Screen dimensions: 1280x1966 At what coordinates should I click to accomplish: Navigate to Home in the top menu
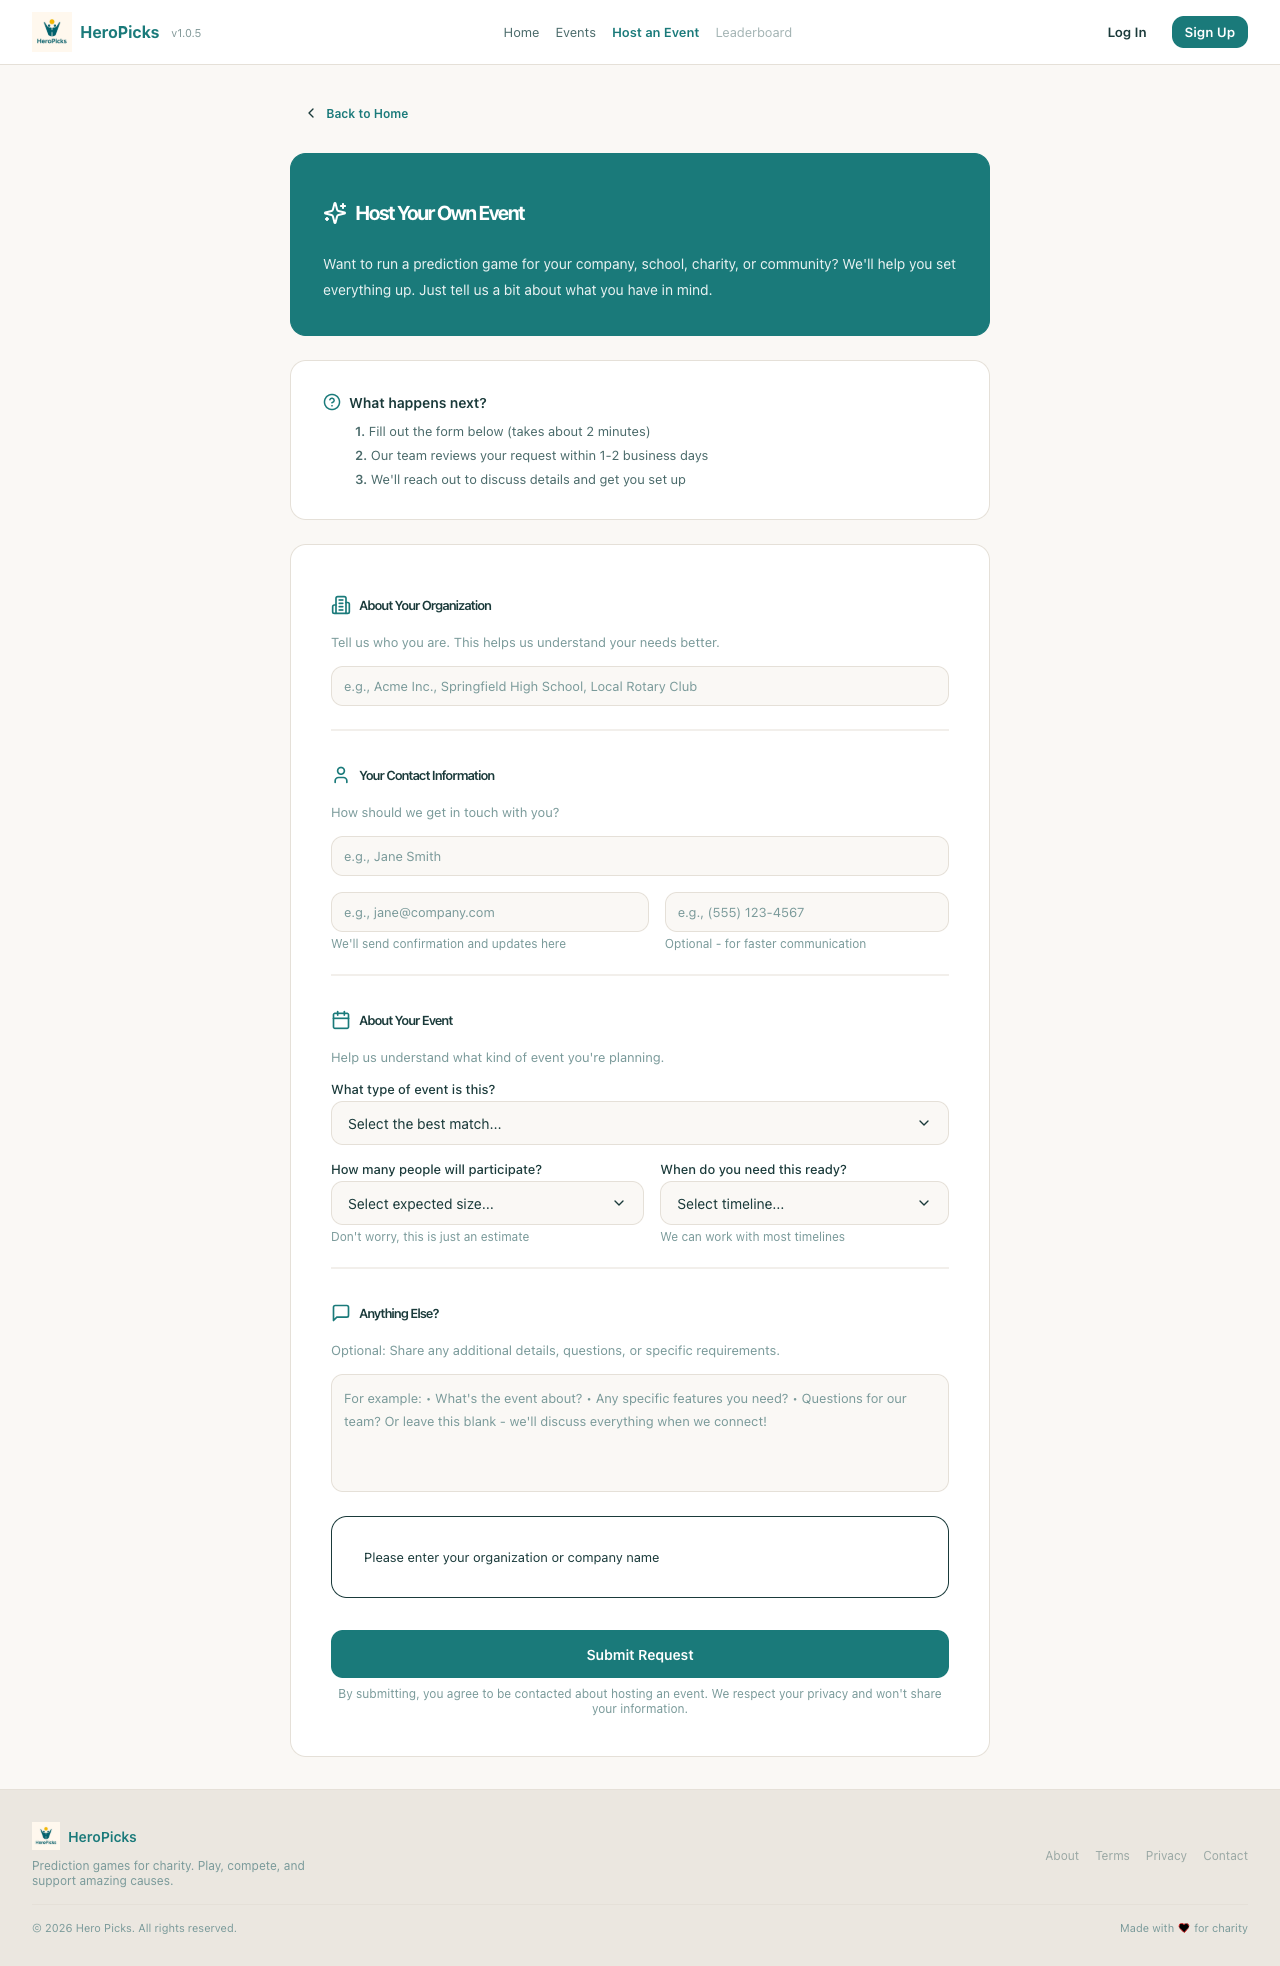point(521,33)
